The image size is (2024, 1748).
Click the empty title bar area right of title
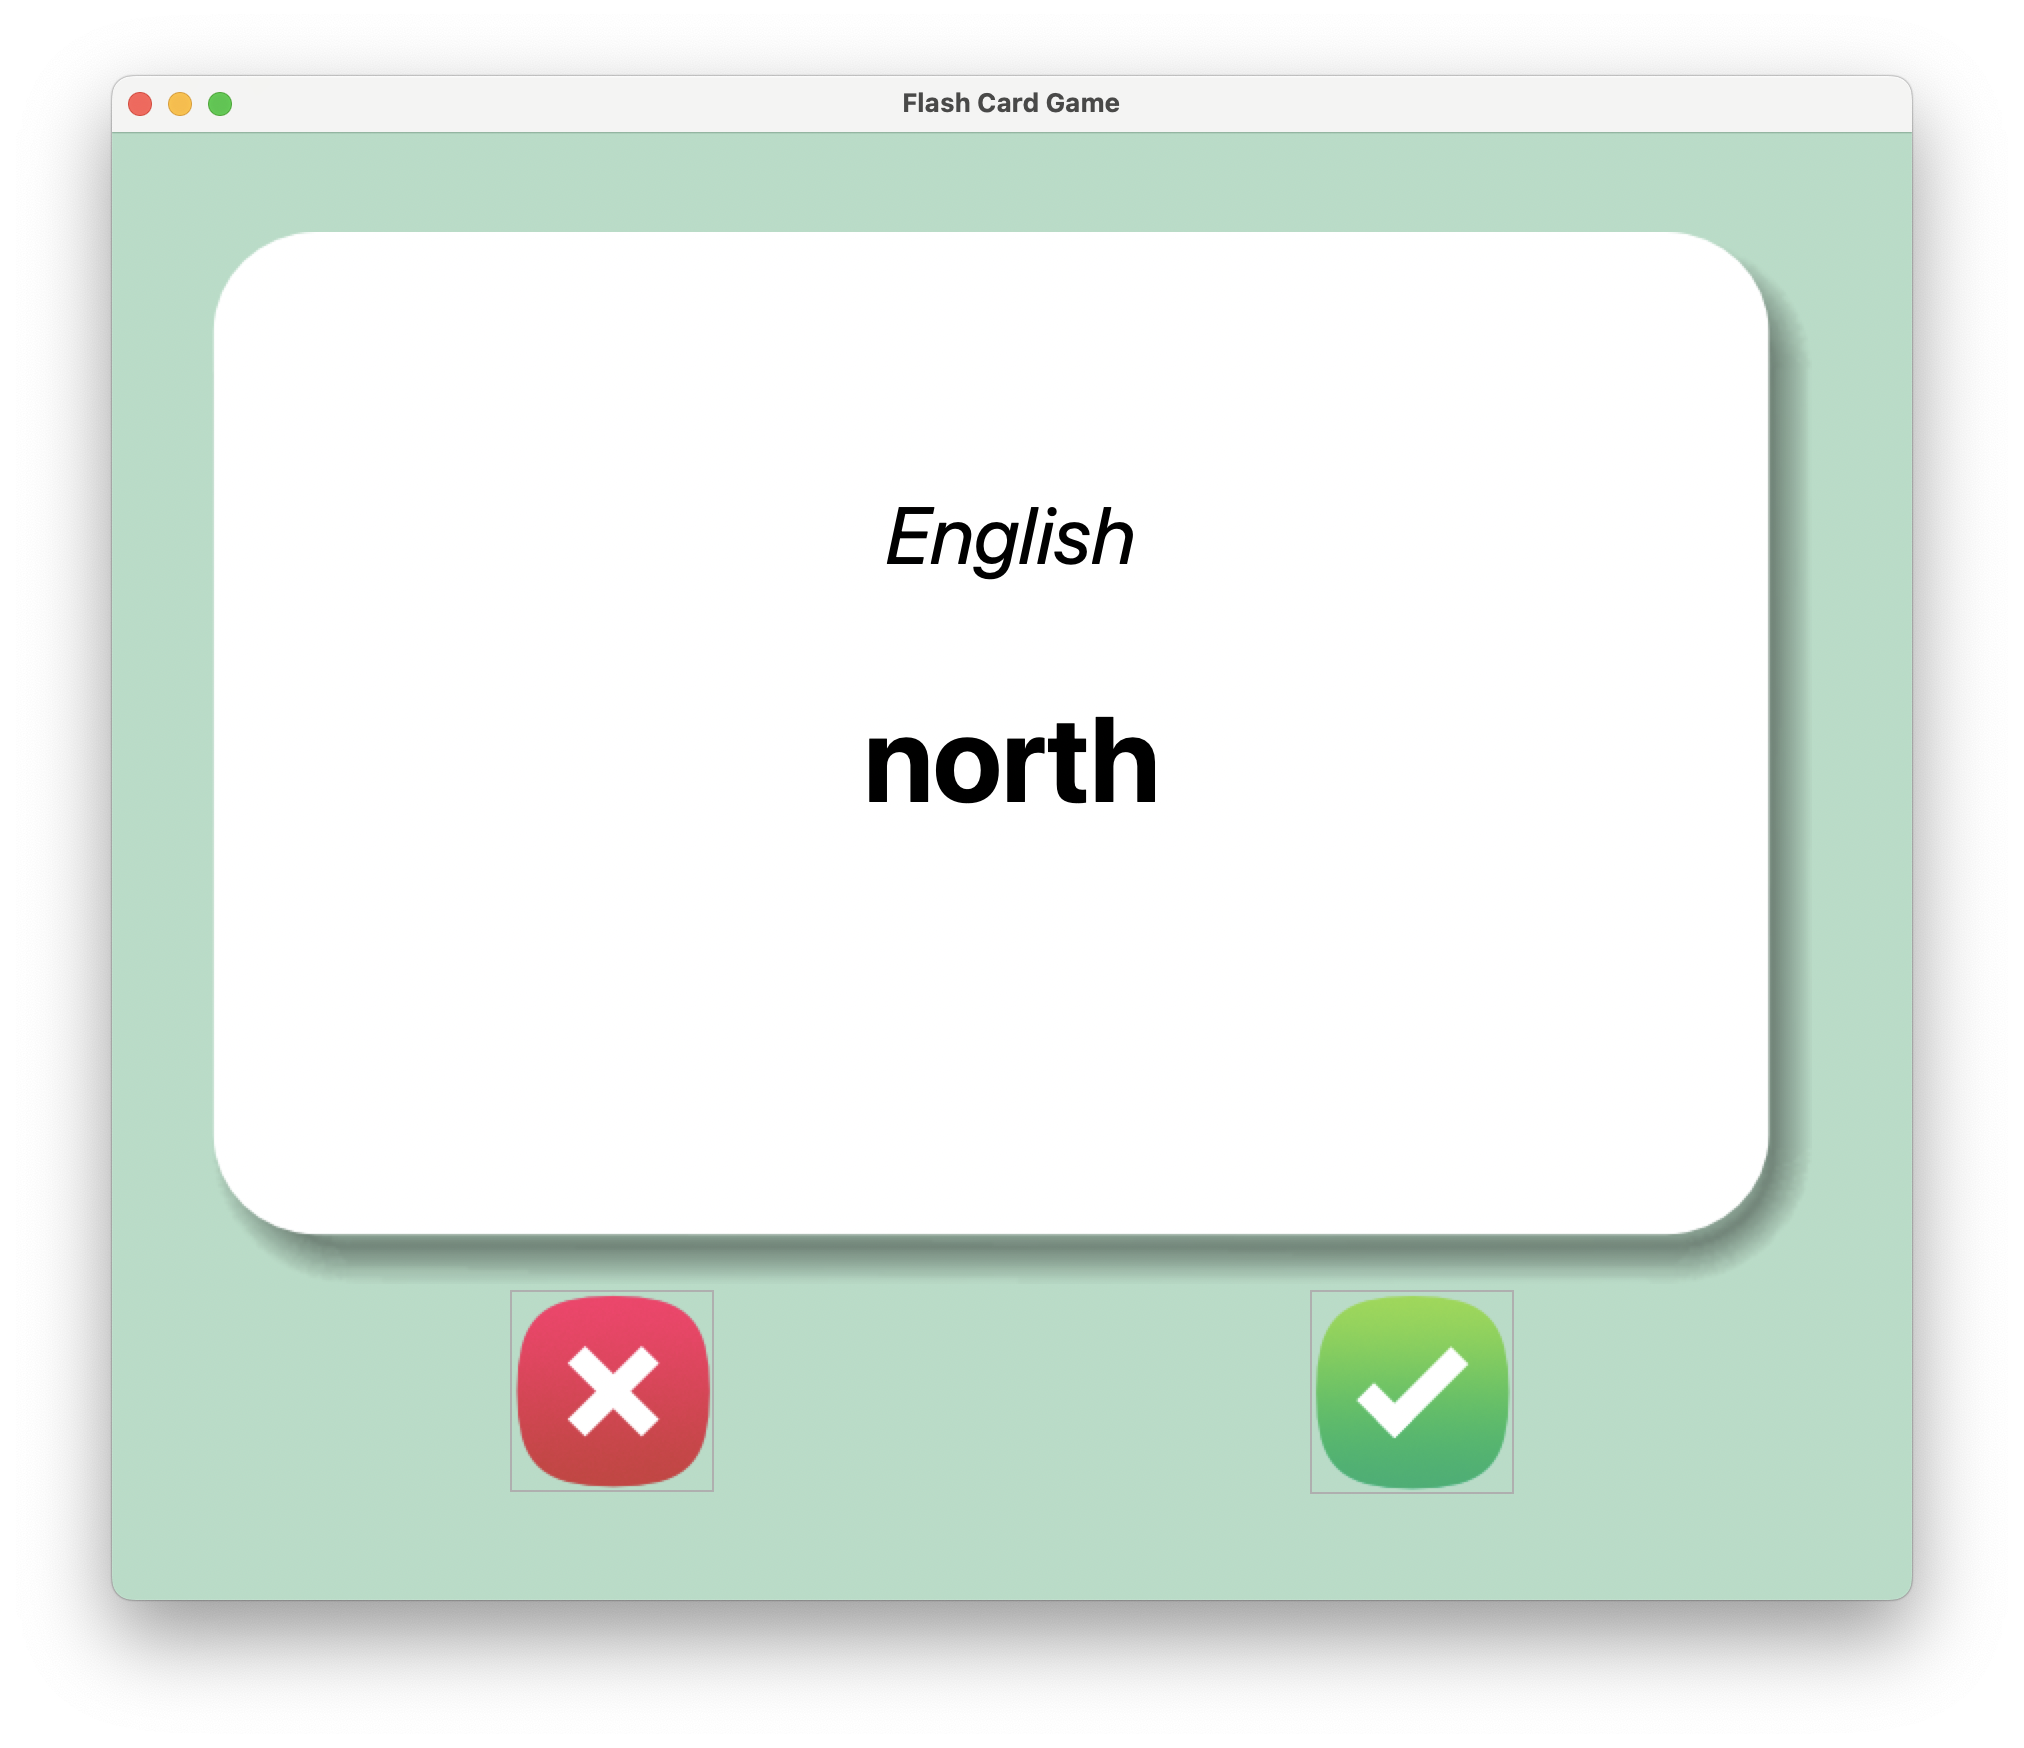tap(1500, 104)
